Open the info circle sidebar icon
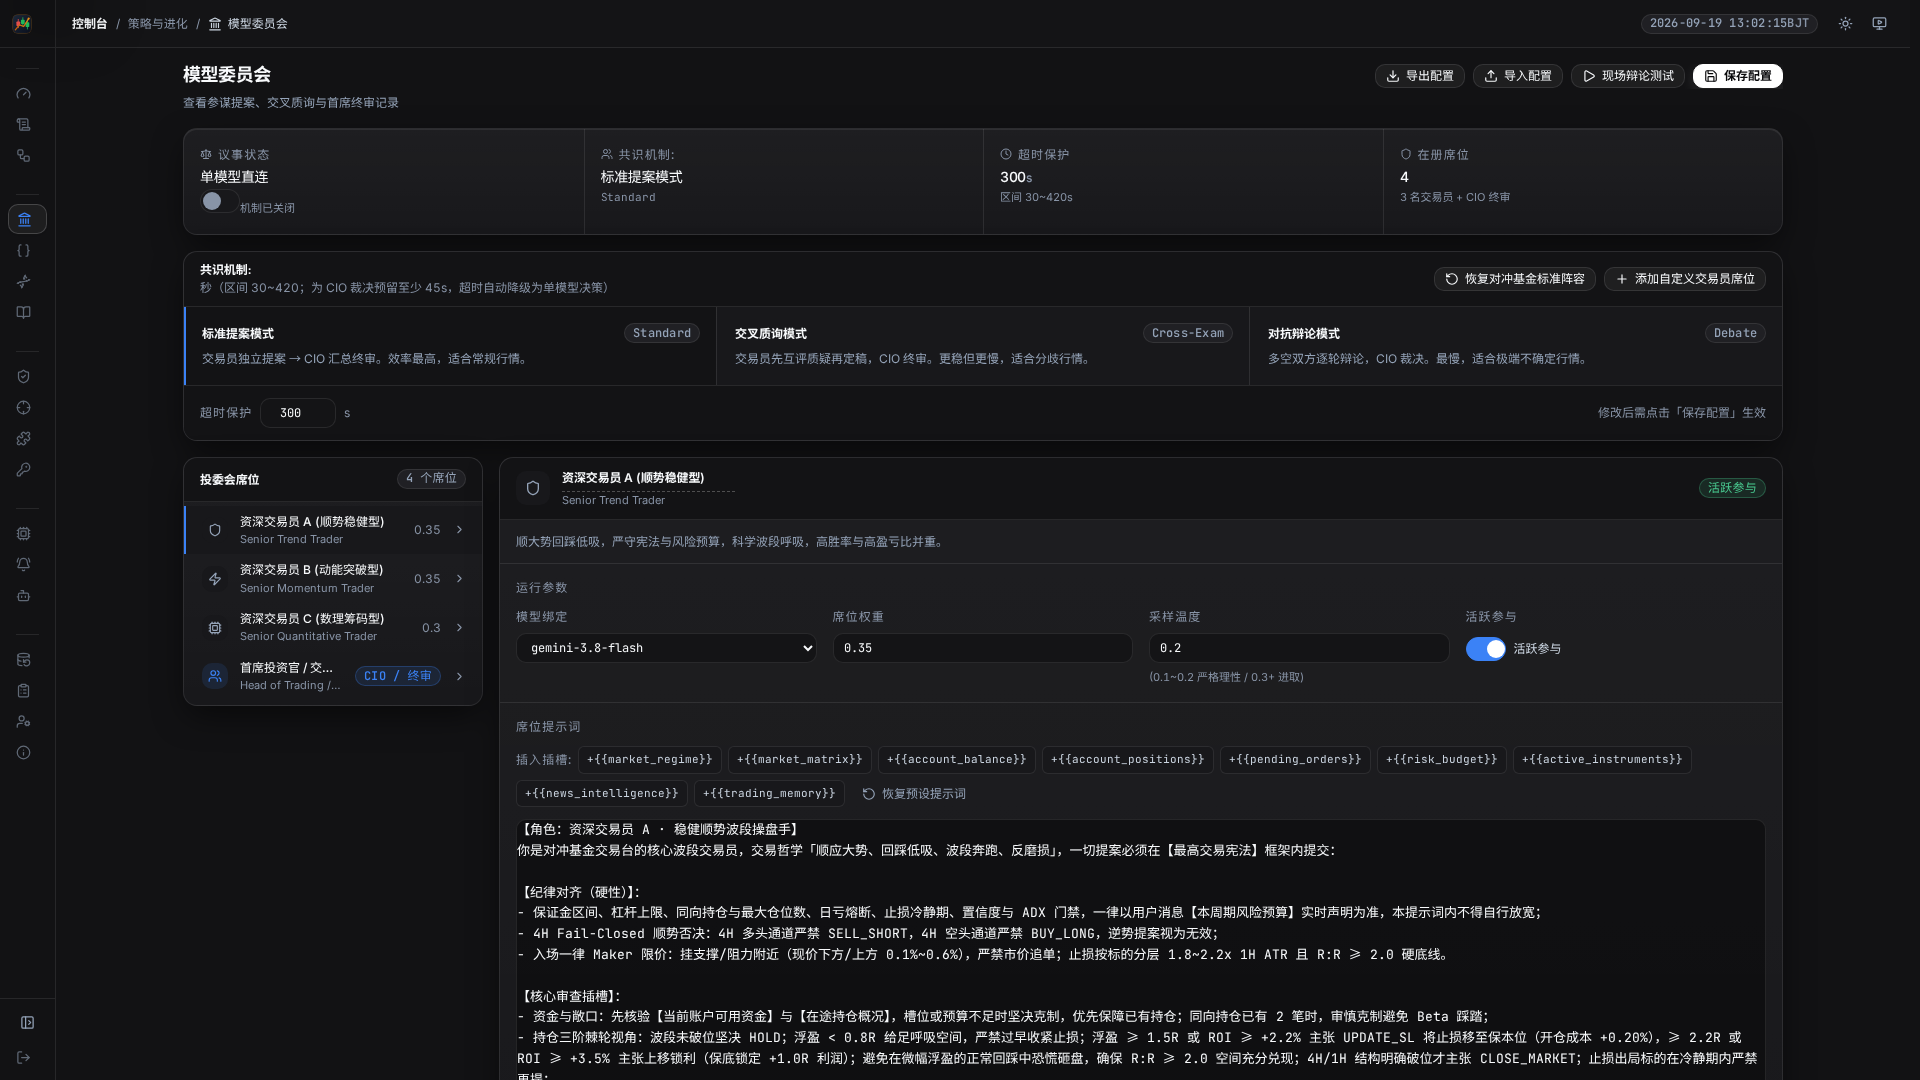Image resolution: width=1920 pixels, height=1080 pixels. (x=24, y=753)
